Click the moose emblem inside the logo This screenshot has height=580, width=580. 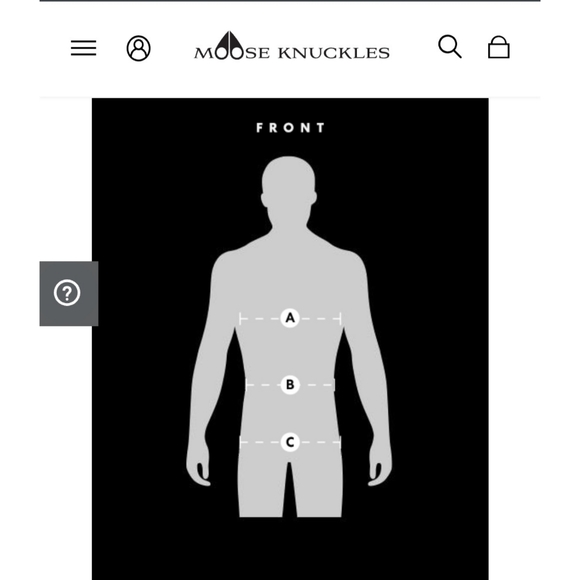coord(230,45)
